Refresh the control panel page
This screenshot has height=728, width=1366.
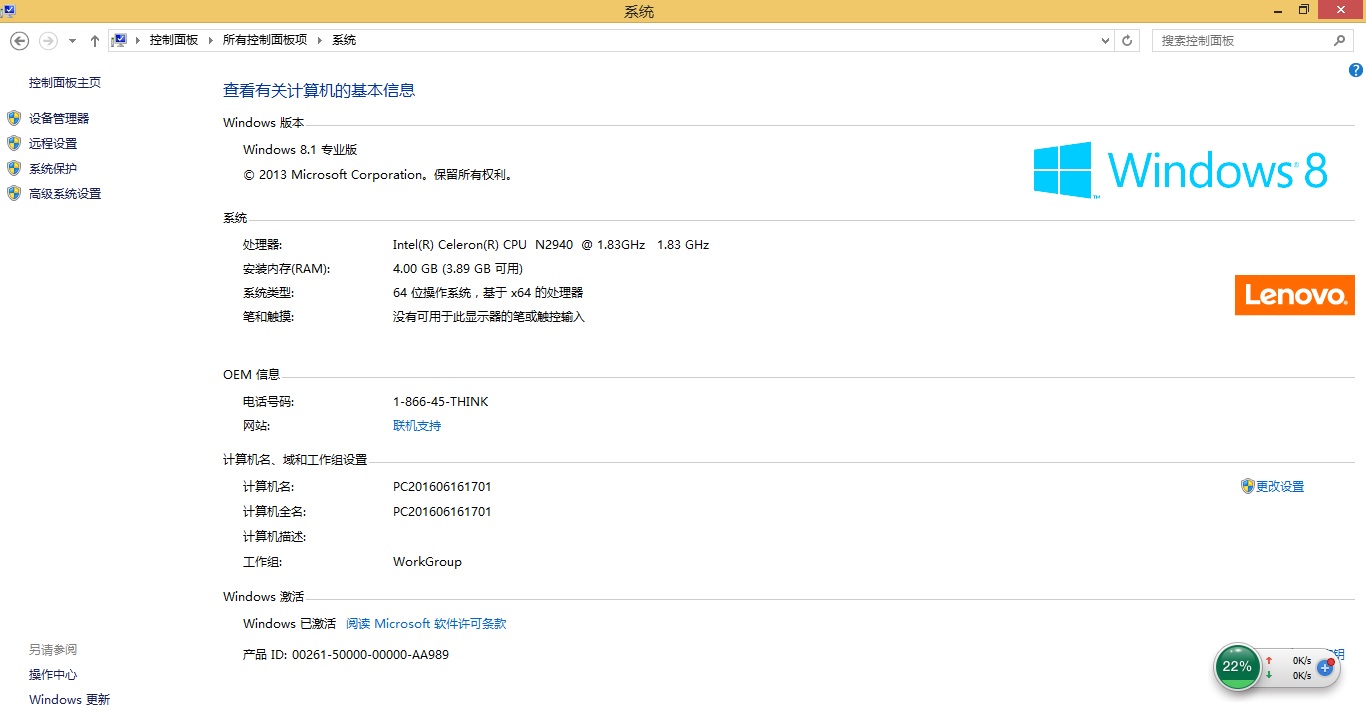(x=1128, y=41)
